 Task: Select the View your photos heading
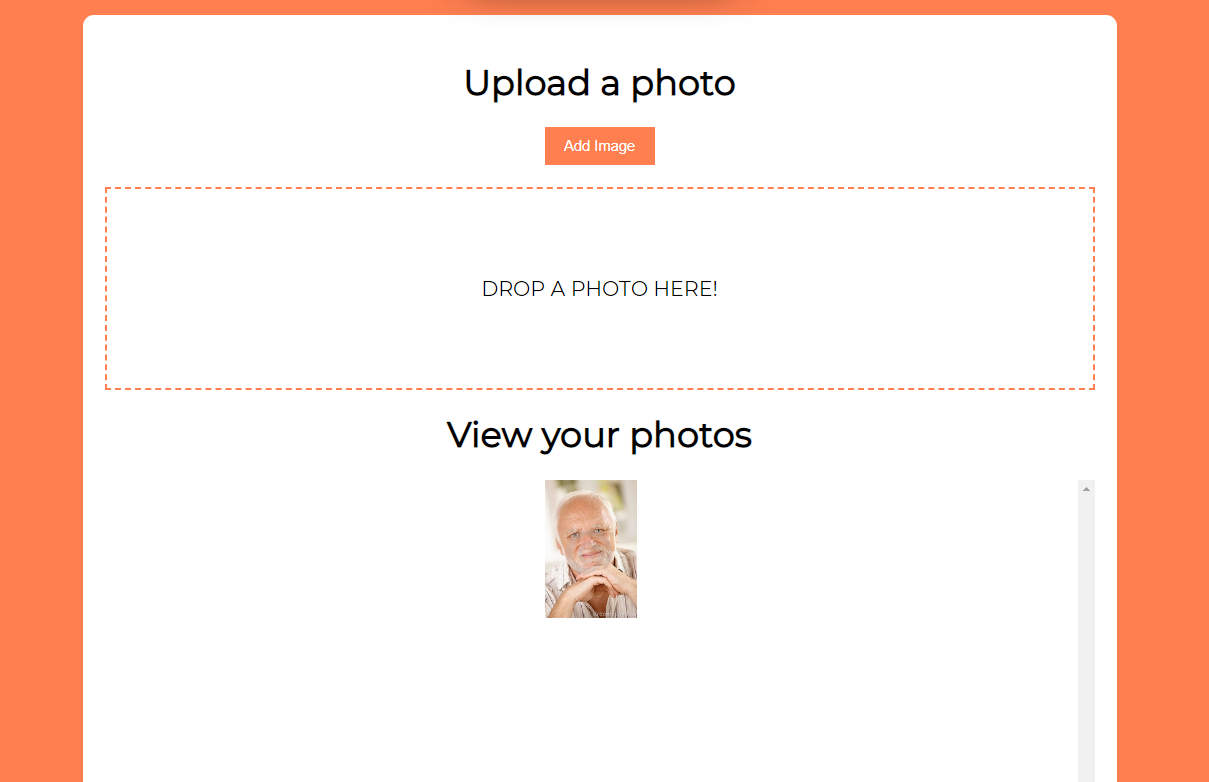coord(600,435)
